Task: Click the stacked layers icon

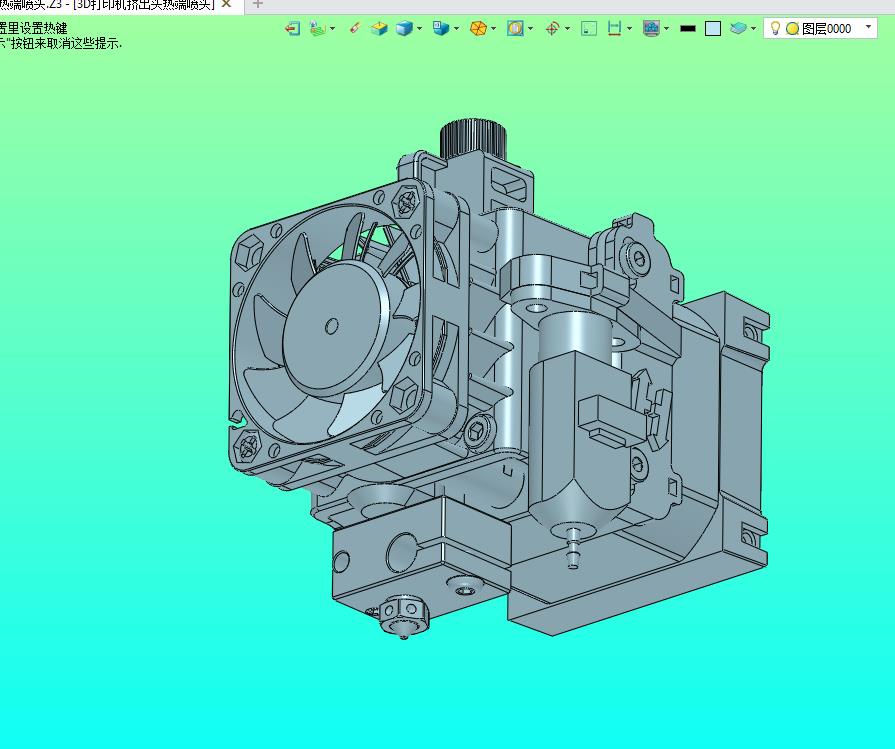Action: [x=738, y=28]
